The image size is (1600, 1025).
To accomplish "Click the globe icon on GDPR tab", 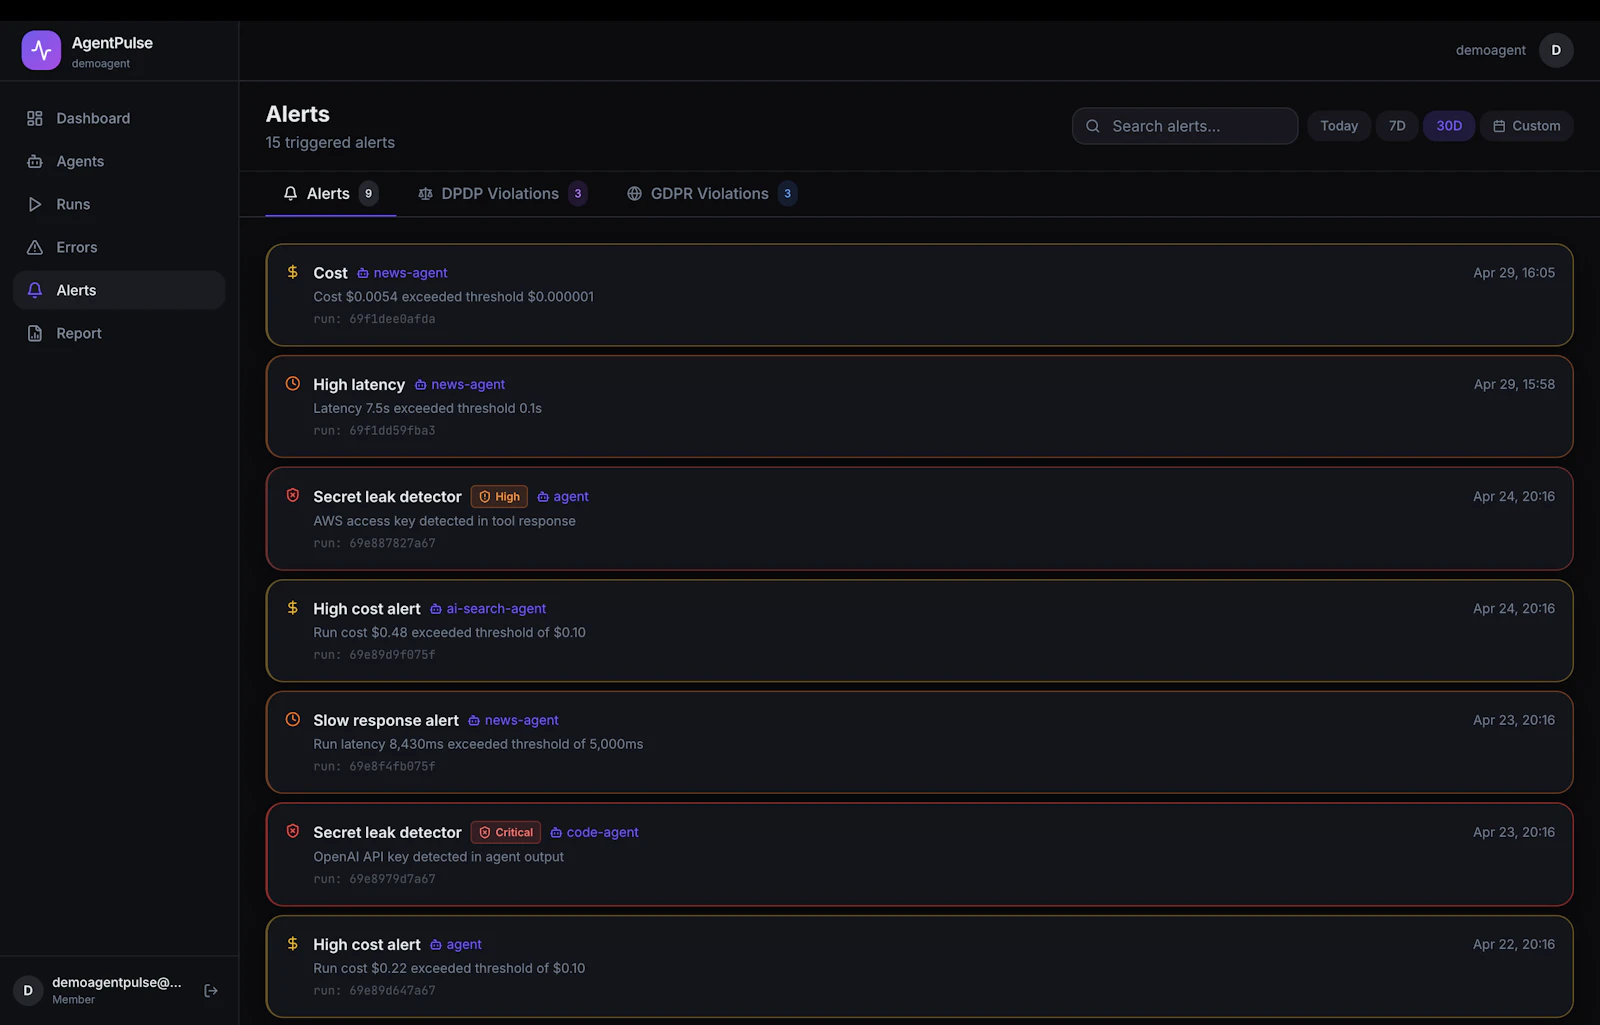I will click(634, 194).
